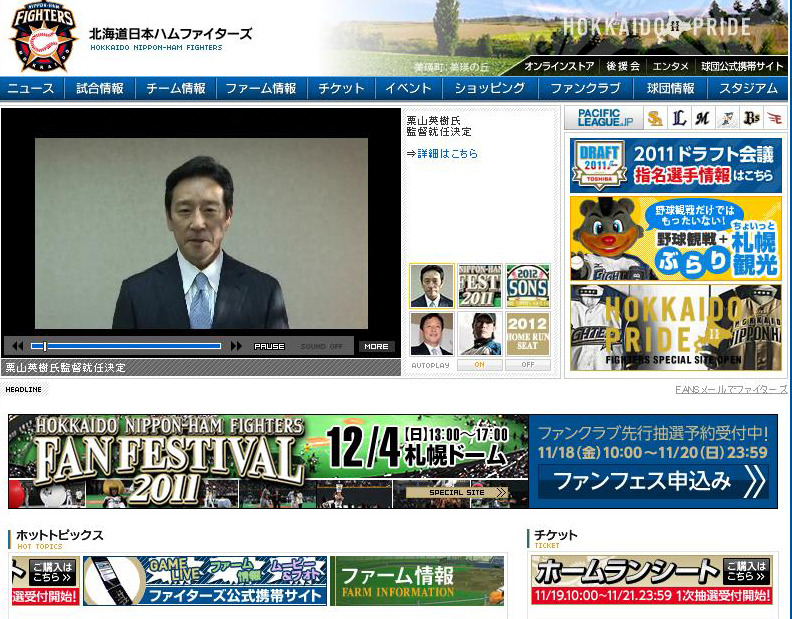
Task: Select the Kuriyama manager video thumbnail
Action: [x=432, y=286]
